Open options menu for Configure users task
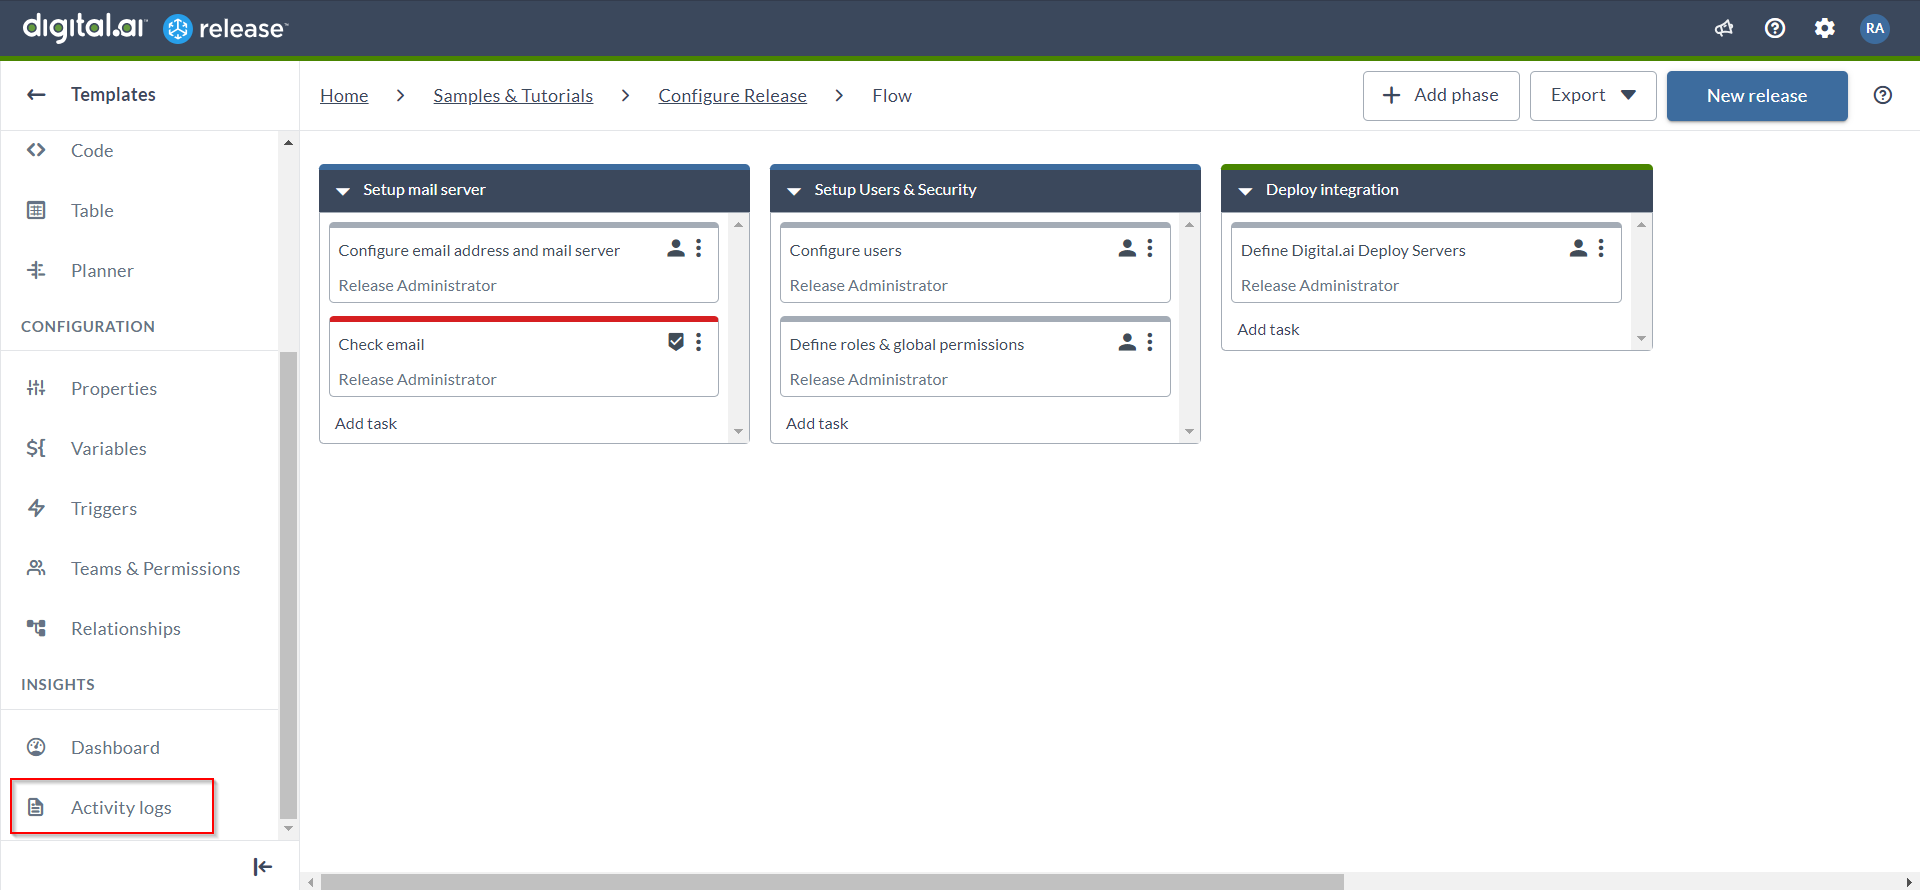The width and height of the screenshot is (1920, 890). (1150, 248)
